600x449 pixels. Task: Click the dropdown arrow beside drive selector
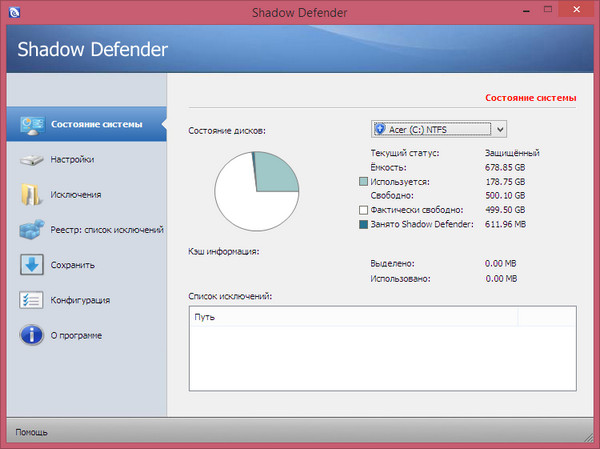(500, 129)
